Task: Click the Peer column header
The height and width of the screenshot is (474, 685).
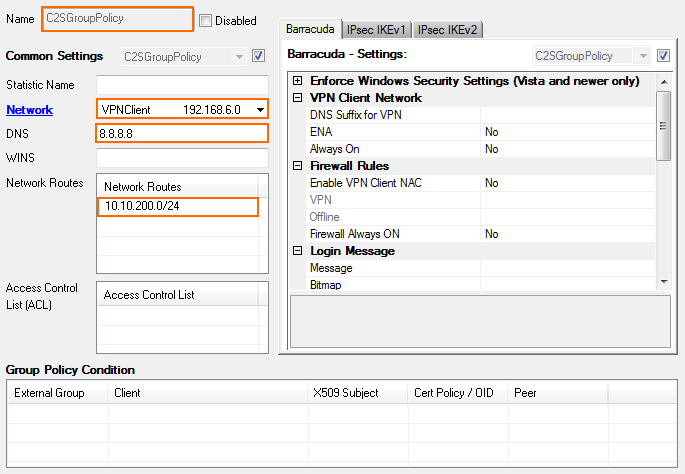Action: click(558, 393)
